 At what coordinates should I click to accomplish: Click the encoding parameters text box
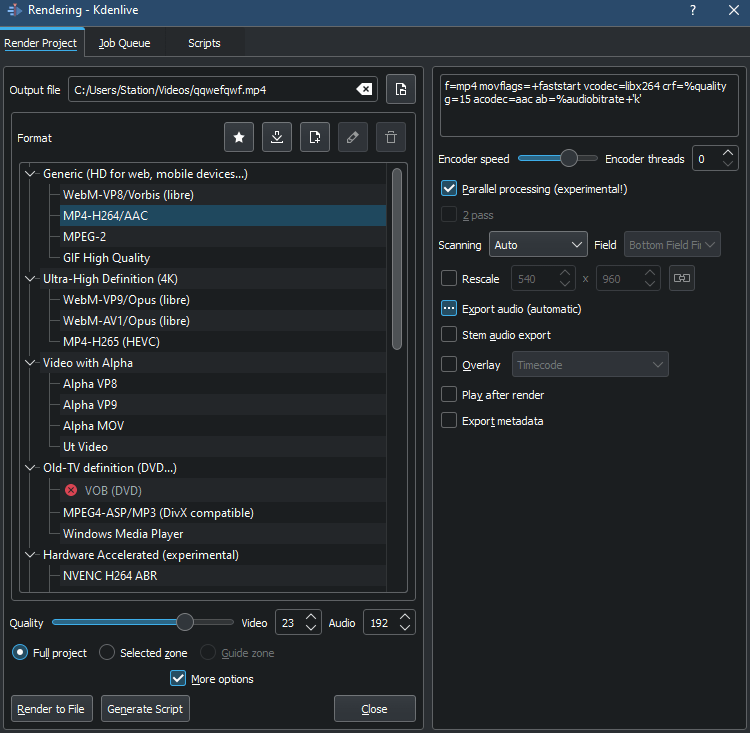point(589,105)
